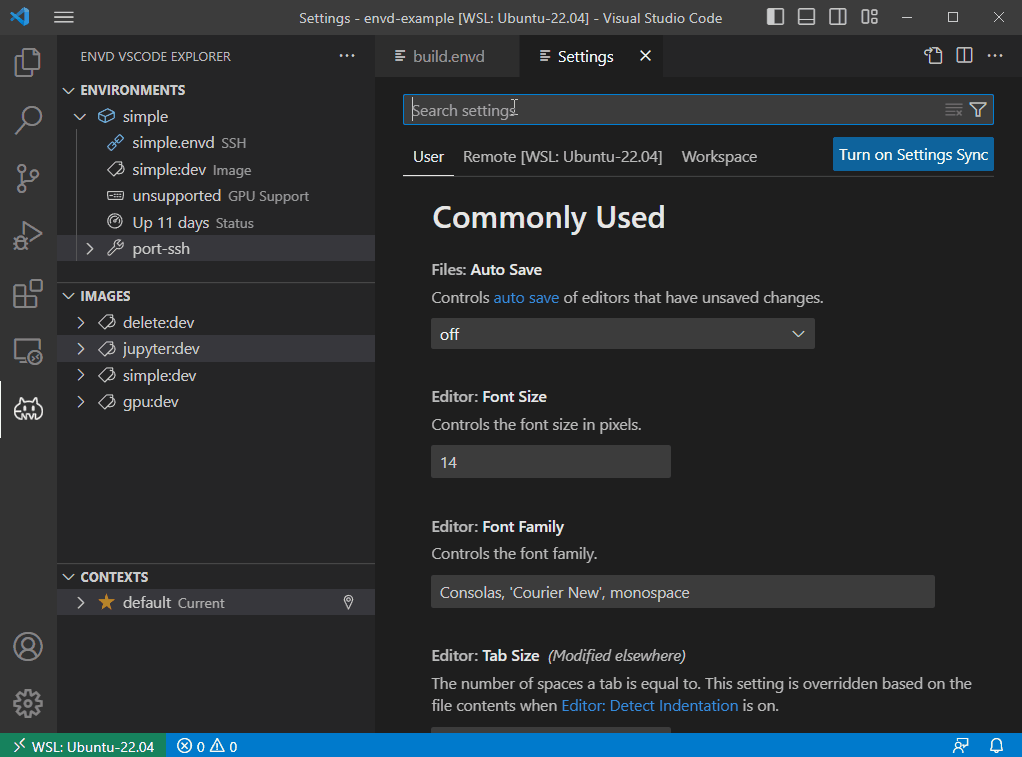The height and width of the screenshot is (757, 1022).
Task: Open Customize Layout icon
Action: pyautogui.click(x=869, y=17)
